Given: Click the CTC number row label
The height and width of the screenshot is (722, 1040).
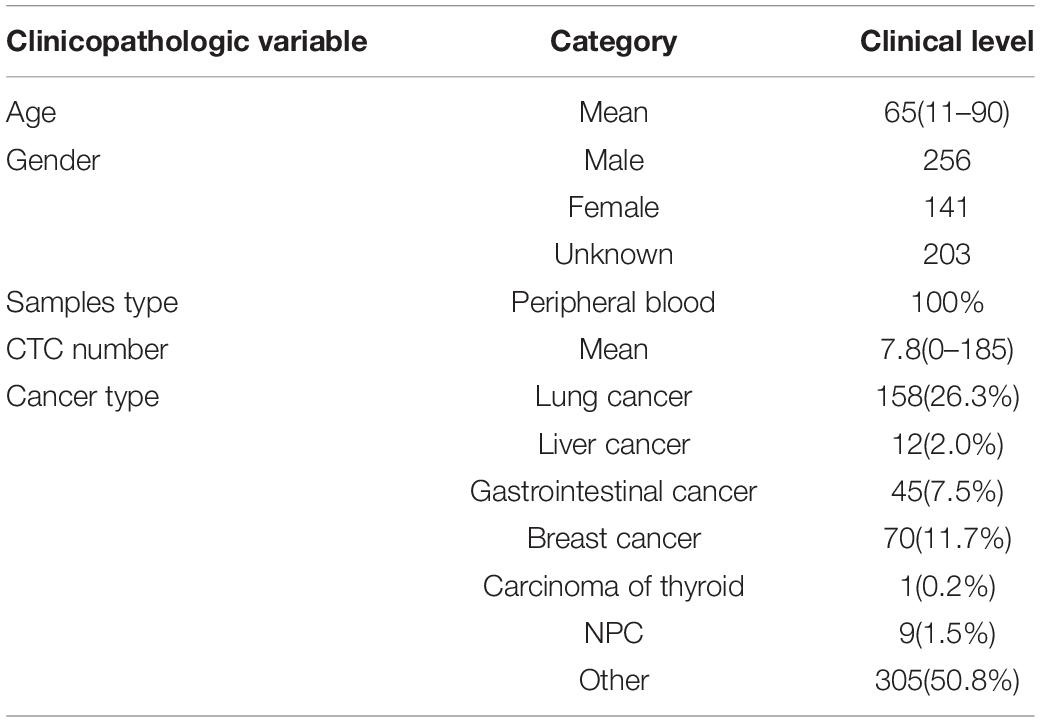Looking at the screenshot, I should 87,349.
